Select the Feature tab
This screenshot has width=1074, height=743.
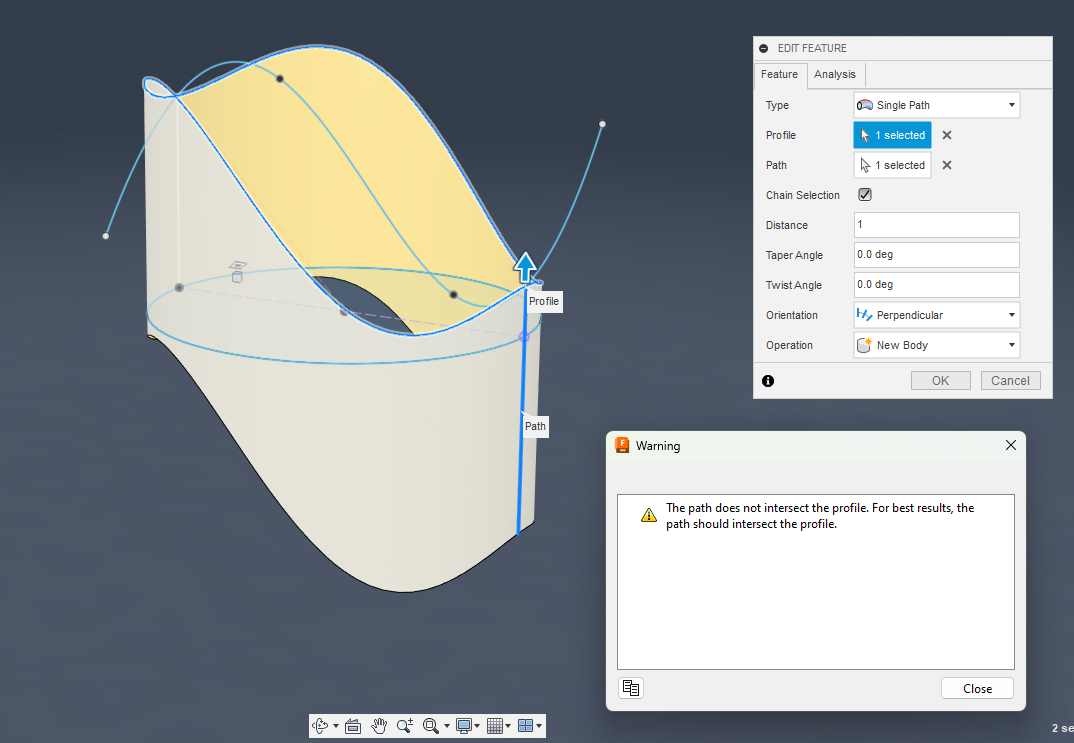pyautogui.click(x=780, y=74)
